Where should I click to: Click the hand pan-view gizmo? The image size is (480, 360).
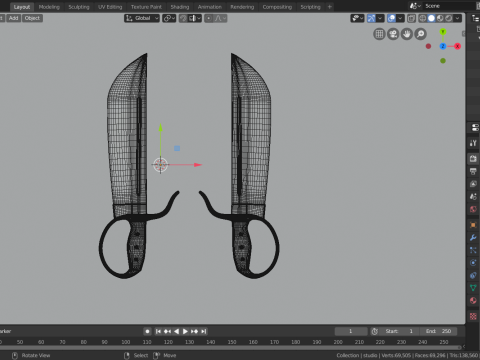pyautogui.click(x=407, y=34)
